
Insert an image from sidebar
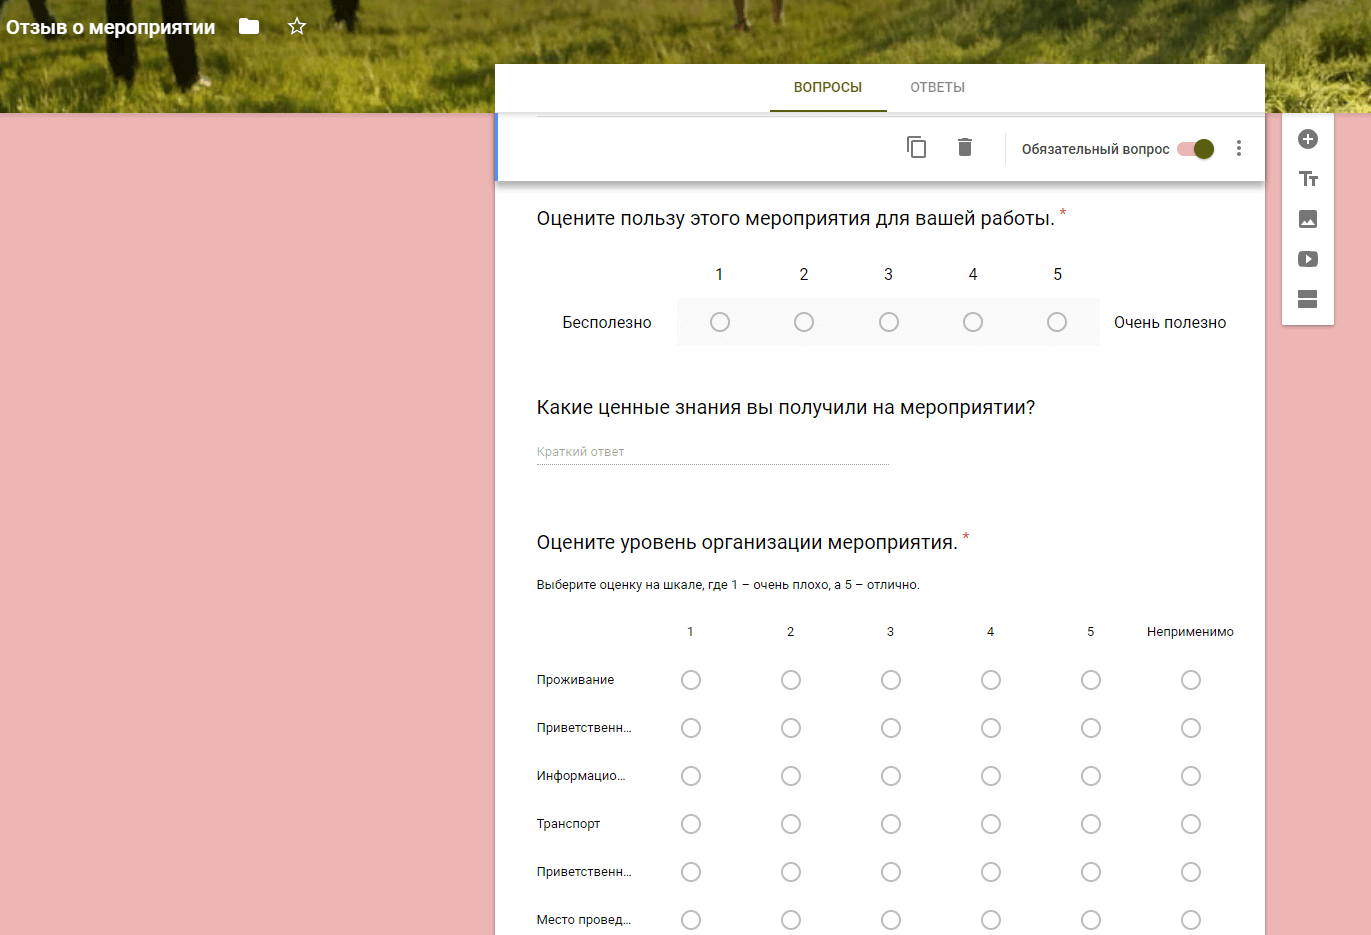tap(1307, 219)
